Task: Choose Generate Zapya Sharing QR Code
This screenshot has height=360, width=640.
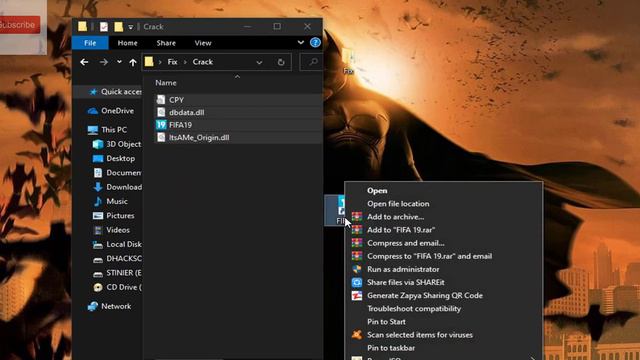Action: point(424,296)
